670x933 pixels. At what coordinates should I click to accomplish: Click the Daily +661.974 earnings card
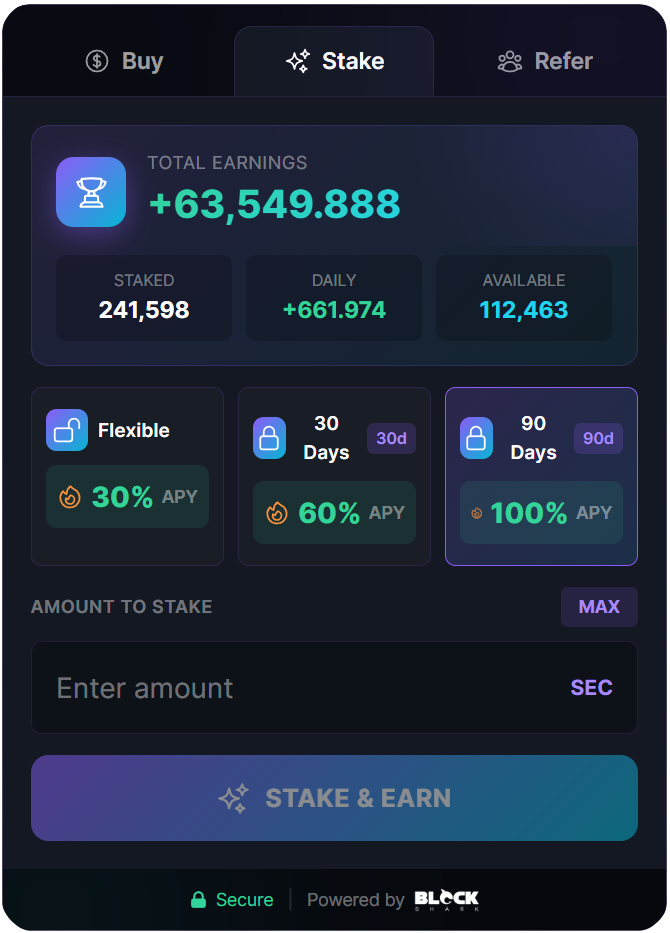334,298
